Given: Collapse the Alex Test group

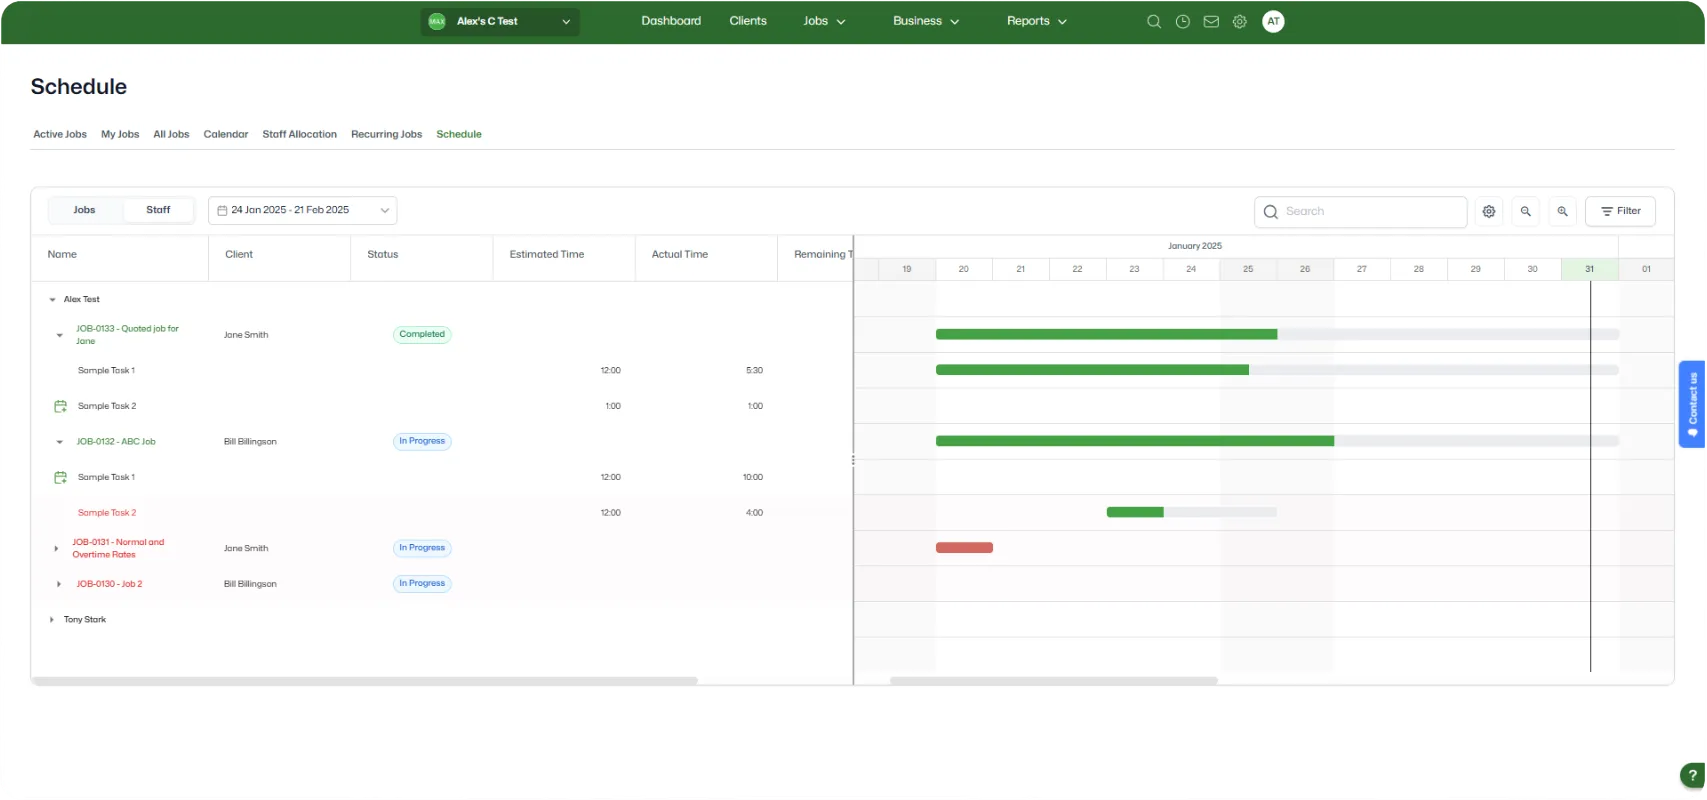Looking at the screenshot, I should pos(52,300).
